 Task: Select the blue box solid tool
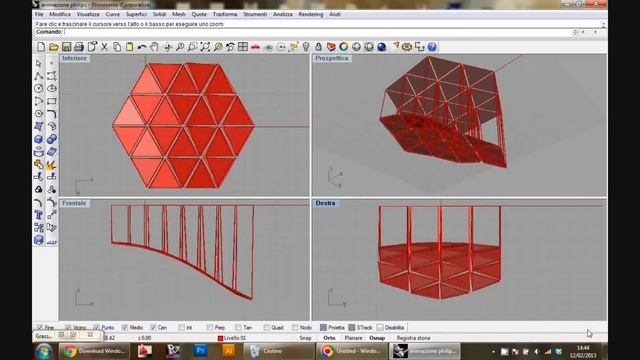coord(39,139)
